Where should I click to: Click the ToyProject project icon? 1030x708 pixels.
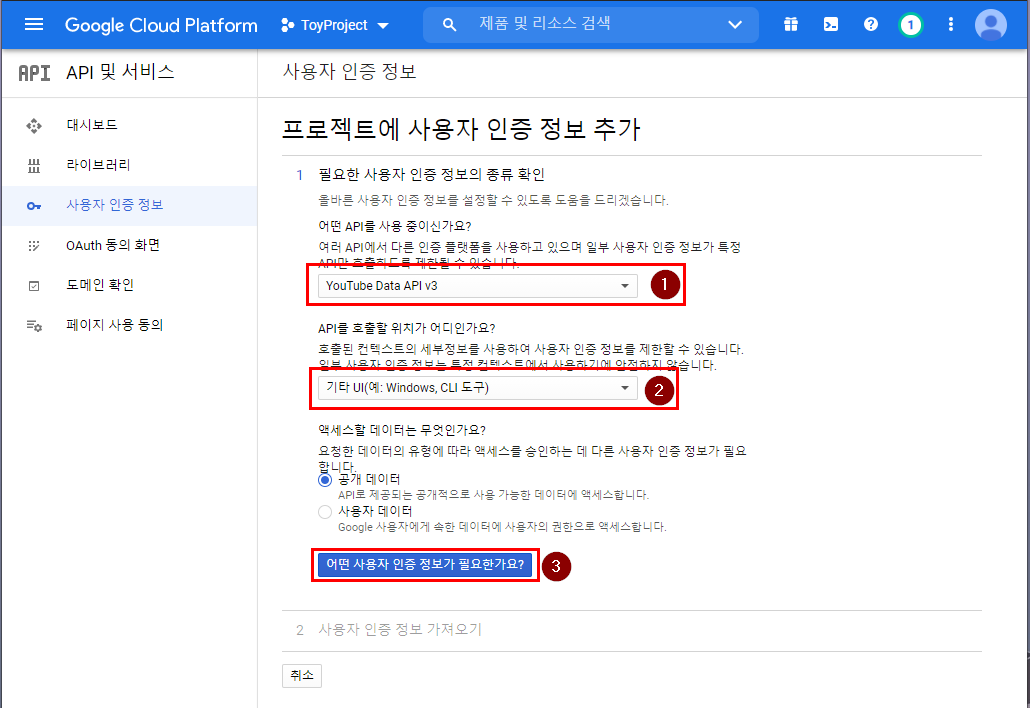click(x=287, y=26)
